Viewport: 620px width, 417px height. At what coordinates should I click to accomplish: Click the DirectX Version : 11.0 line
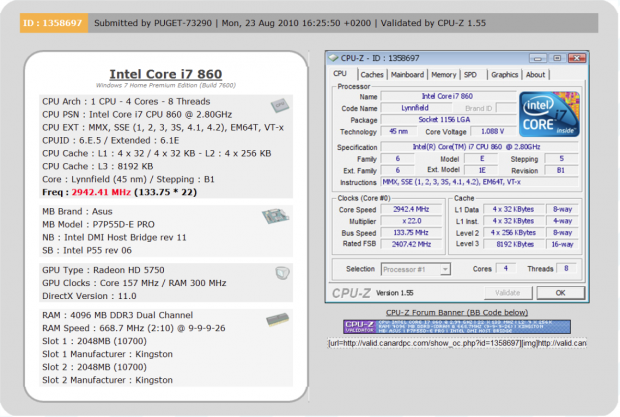(89, 296)
